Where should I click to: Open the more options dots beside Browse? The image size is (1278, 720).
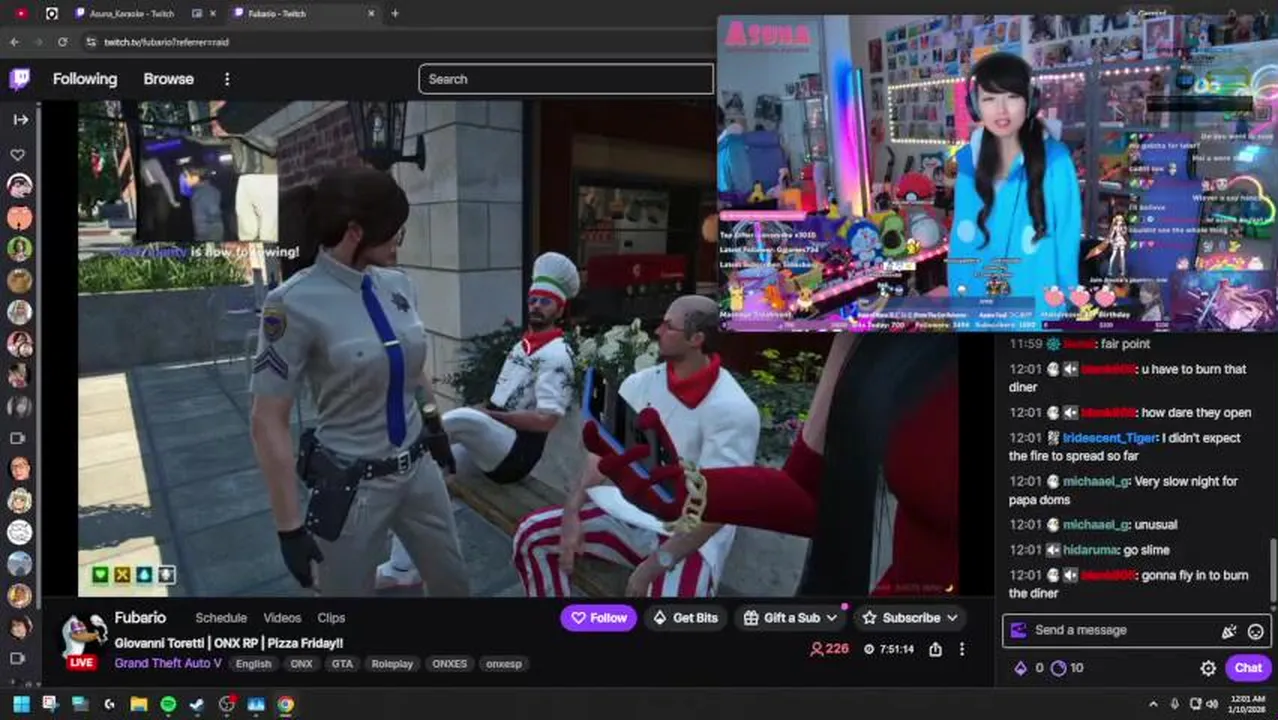pos(227,79)
